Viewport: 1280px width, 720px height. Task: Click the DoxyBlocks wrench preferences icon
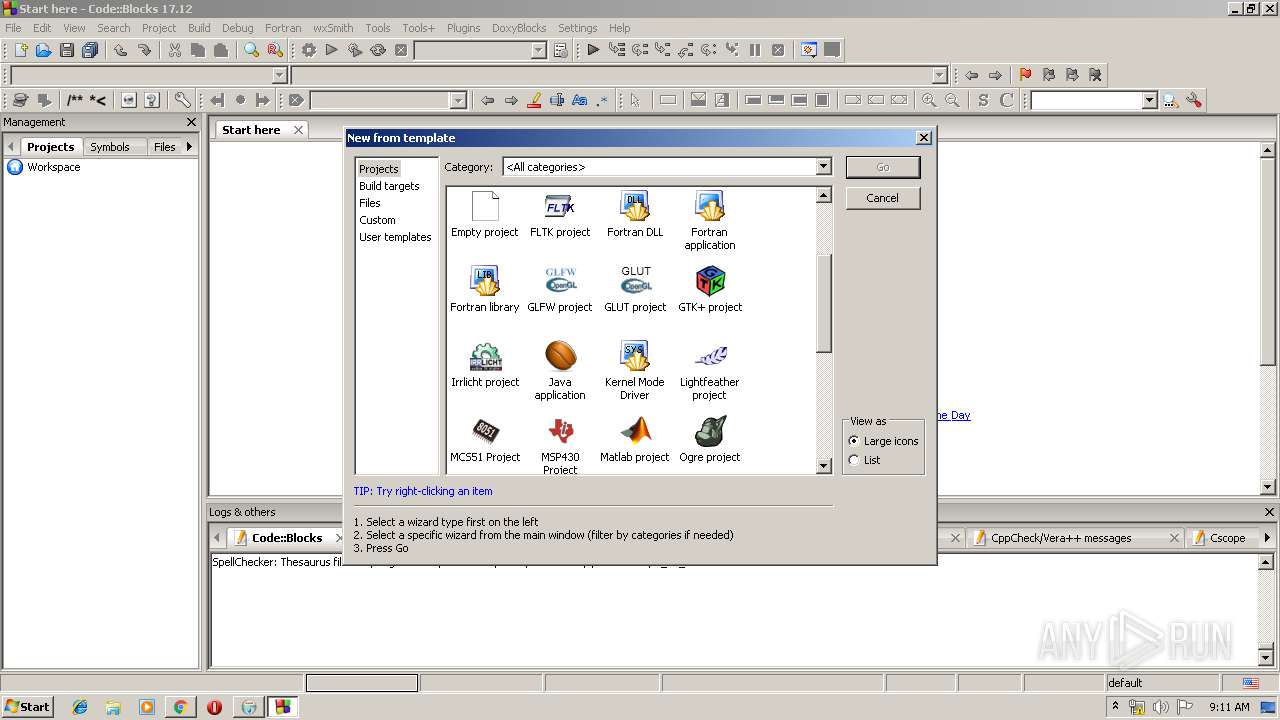(x=182, y=100)
